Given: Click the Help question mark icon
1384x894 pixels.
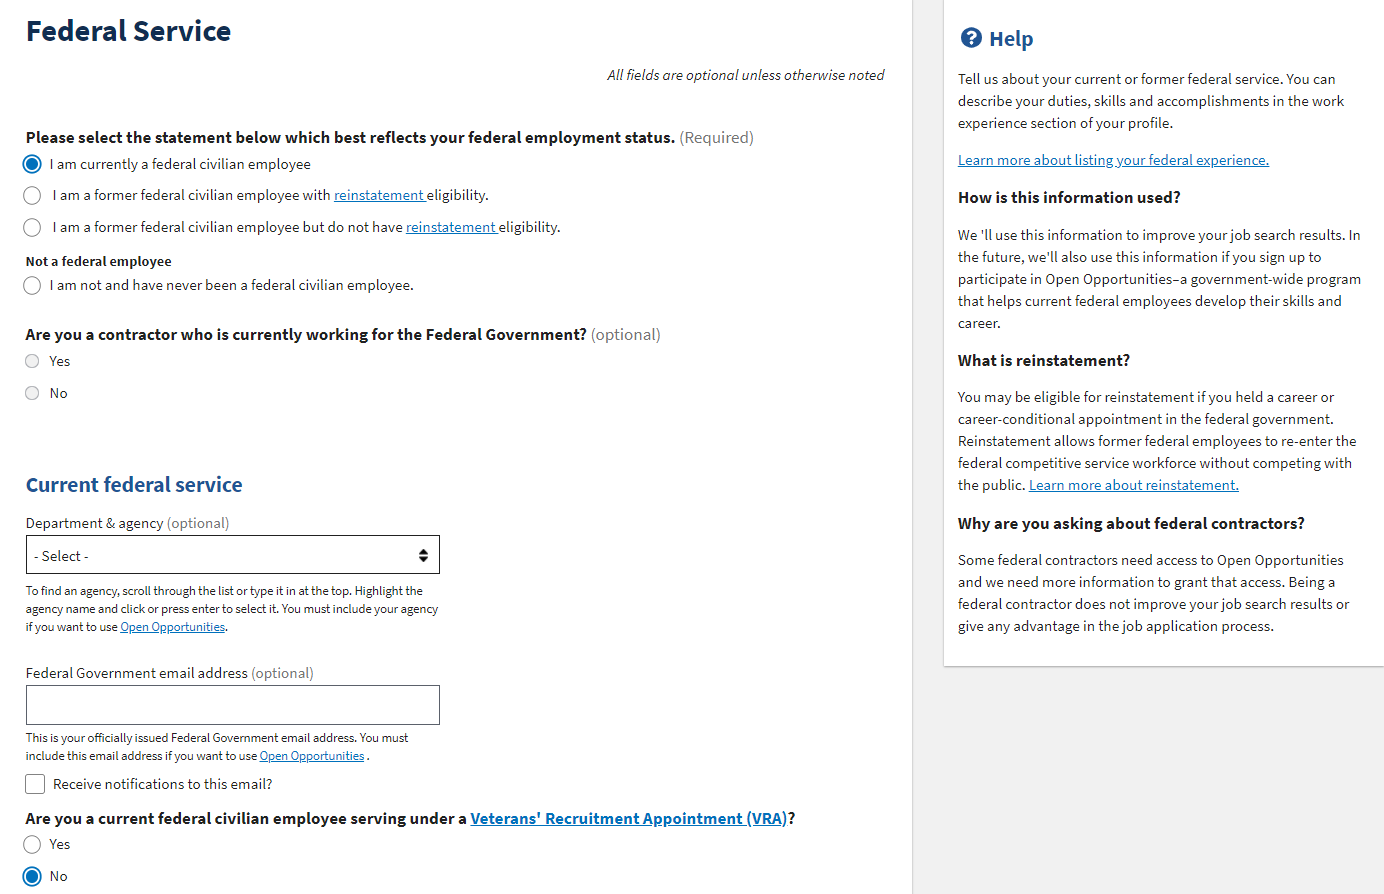Looking at the screenshot, I should (x=970, y=38).
